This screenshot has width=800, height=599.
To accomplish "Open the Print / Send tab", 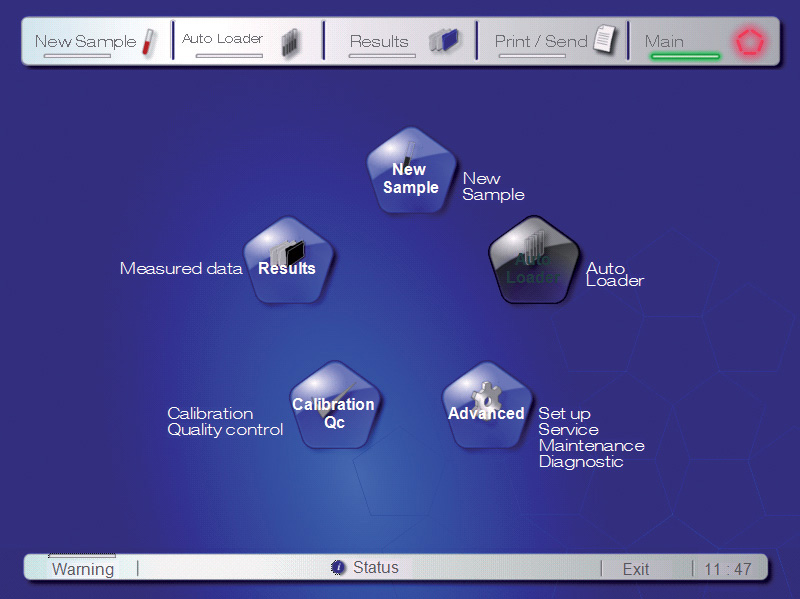I will 541,42.
